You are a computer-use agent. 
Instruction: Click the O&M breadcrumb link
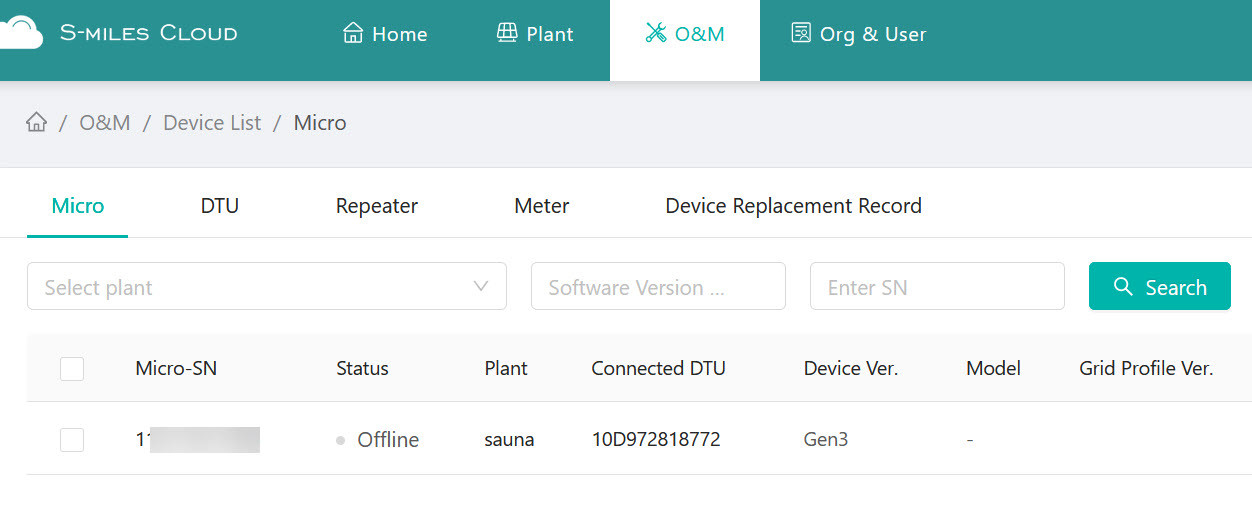coord(105,123)
